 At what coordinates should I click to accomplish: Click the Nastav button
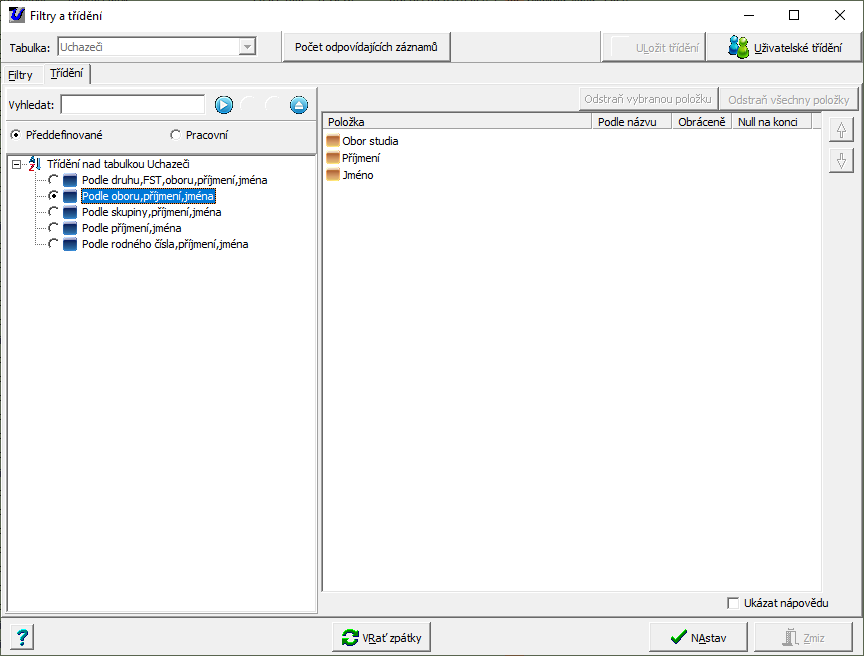tap(697, 637)
